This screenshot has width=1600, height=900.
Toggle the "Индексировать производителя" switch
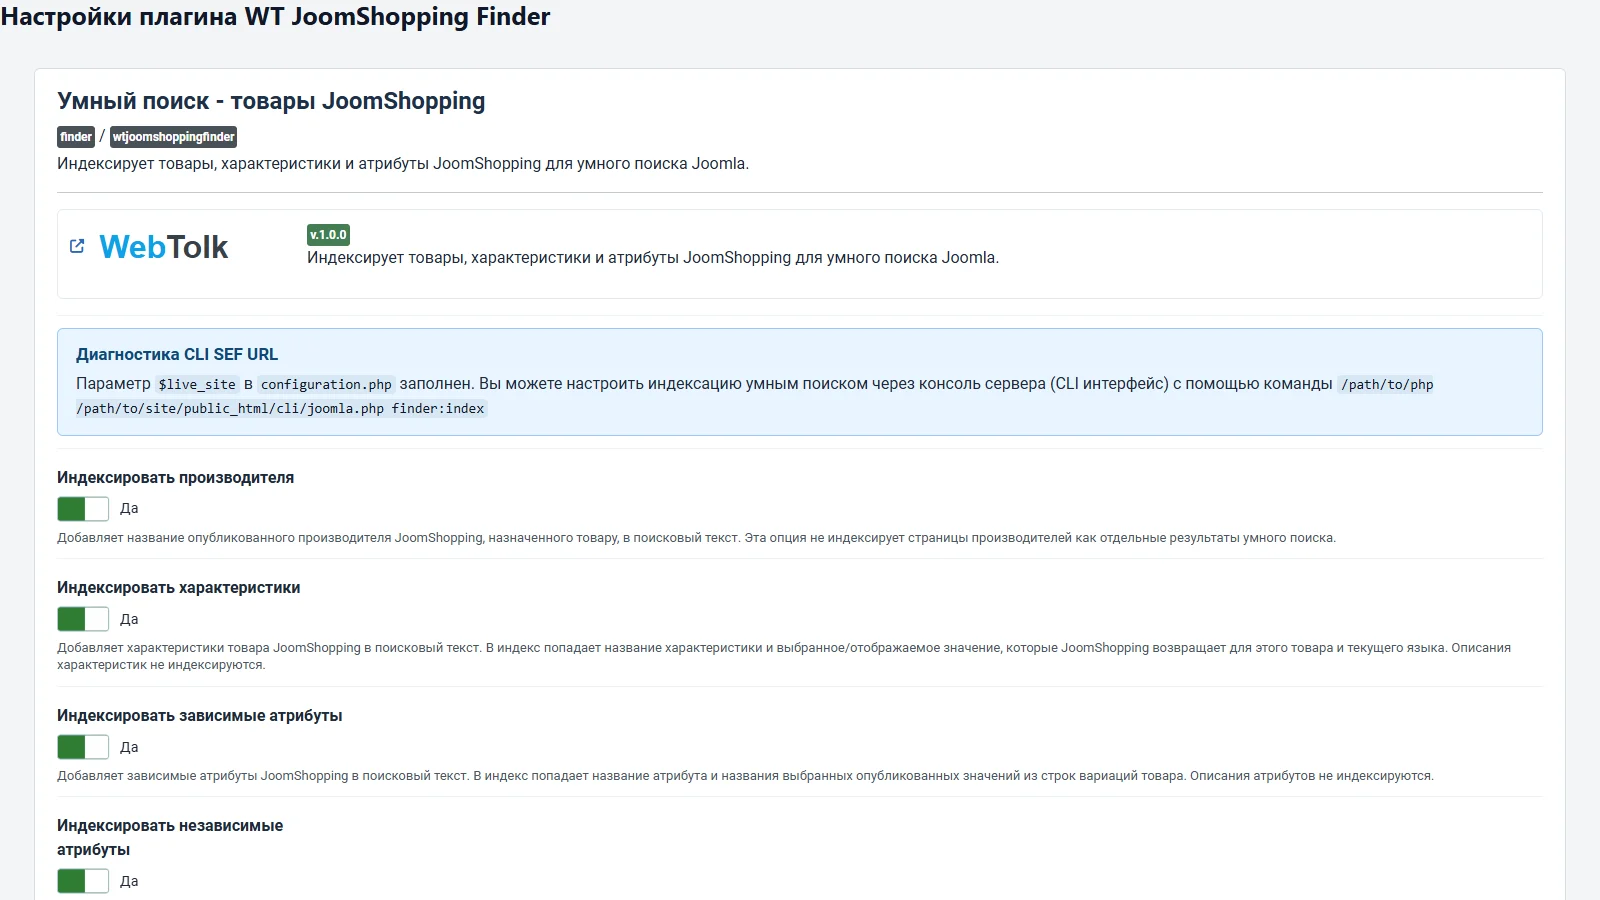(x=83, y=509)
